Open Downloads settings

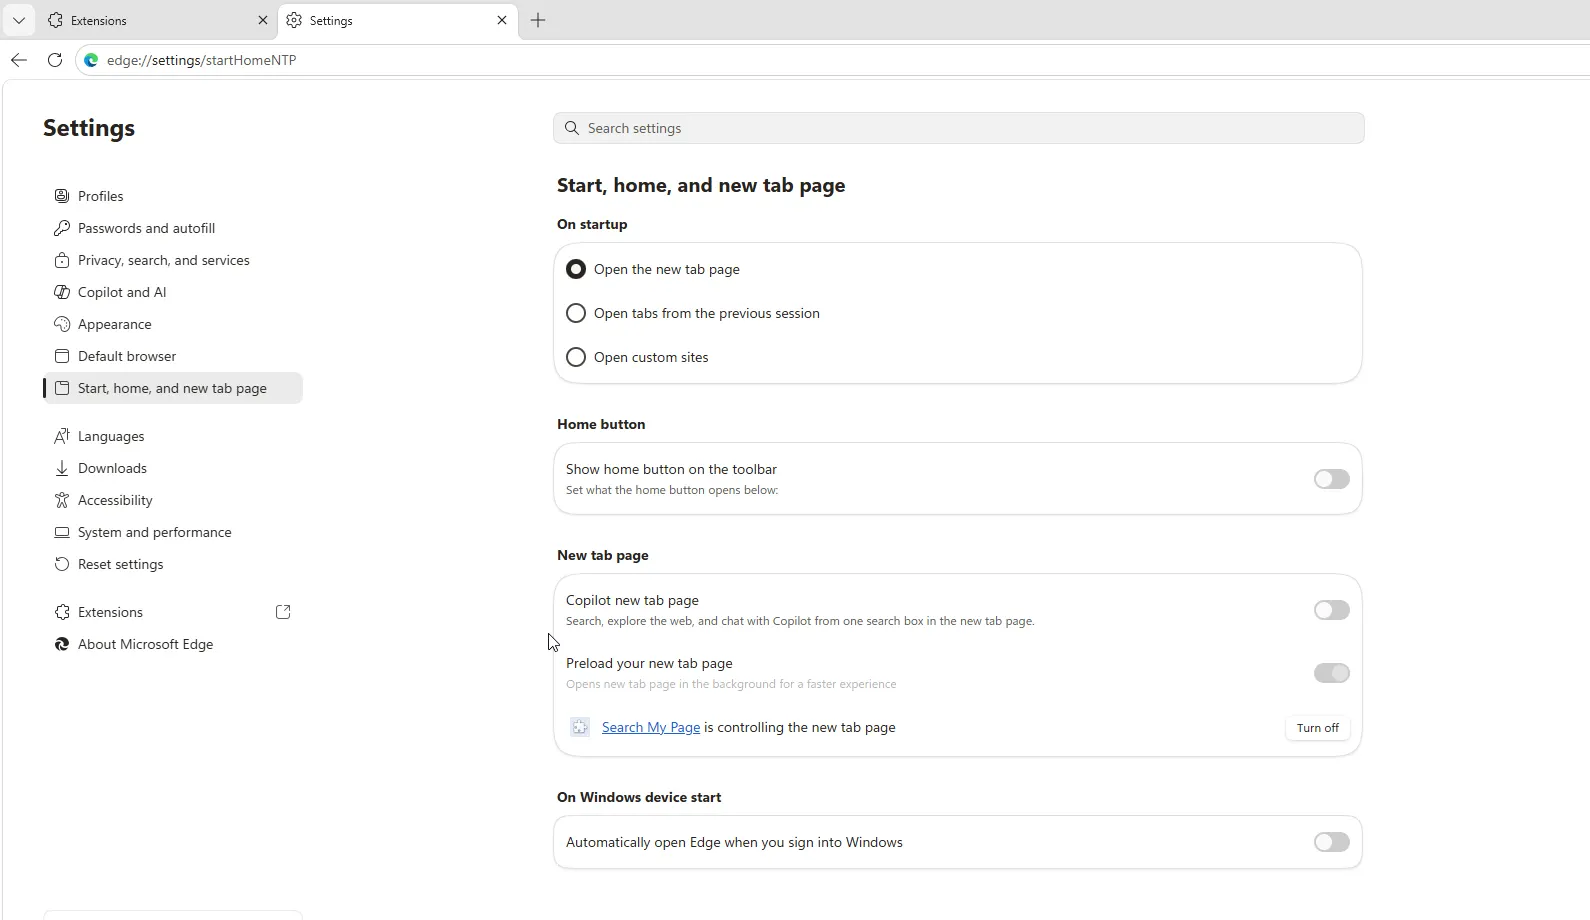(172, 468)
